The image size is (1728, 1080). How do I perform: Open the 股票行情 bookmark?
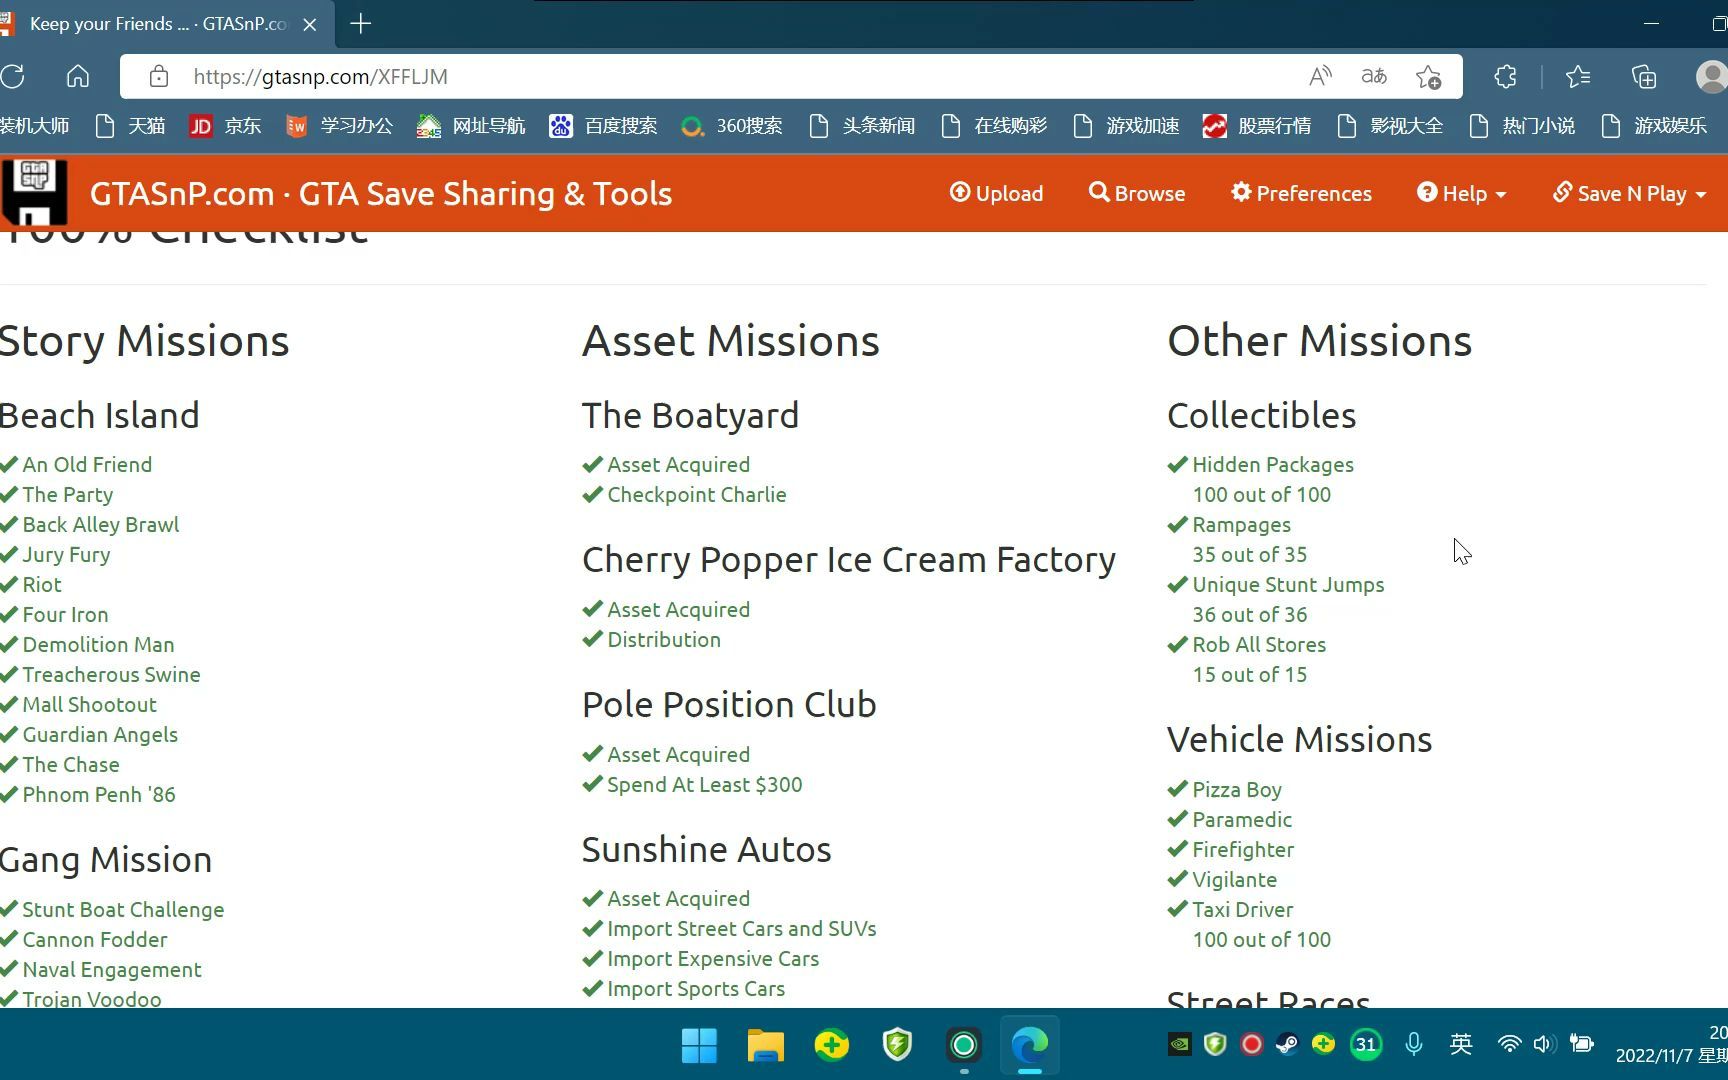pyautogui.click(x=1258, y=126)
